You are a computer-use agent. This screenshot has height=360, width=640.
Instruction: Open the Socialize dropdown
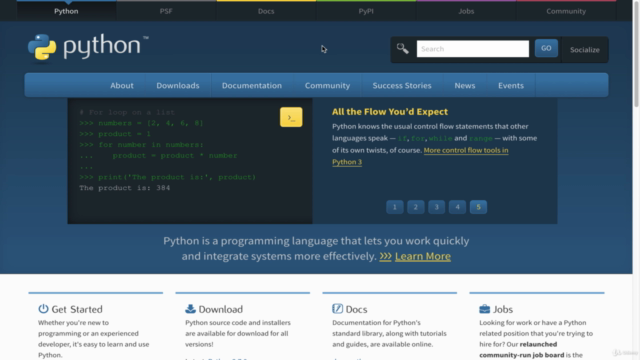coord(585,49)
